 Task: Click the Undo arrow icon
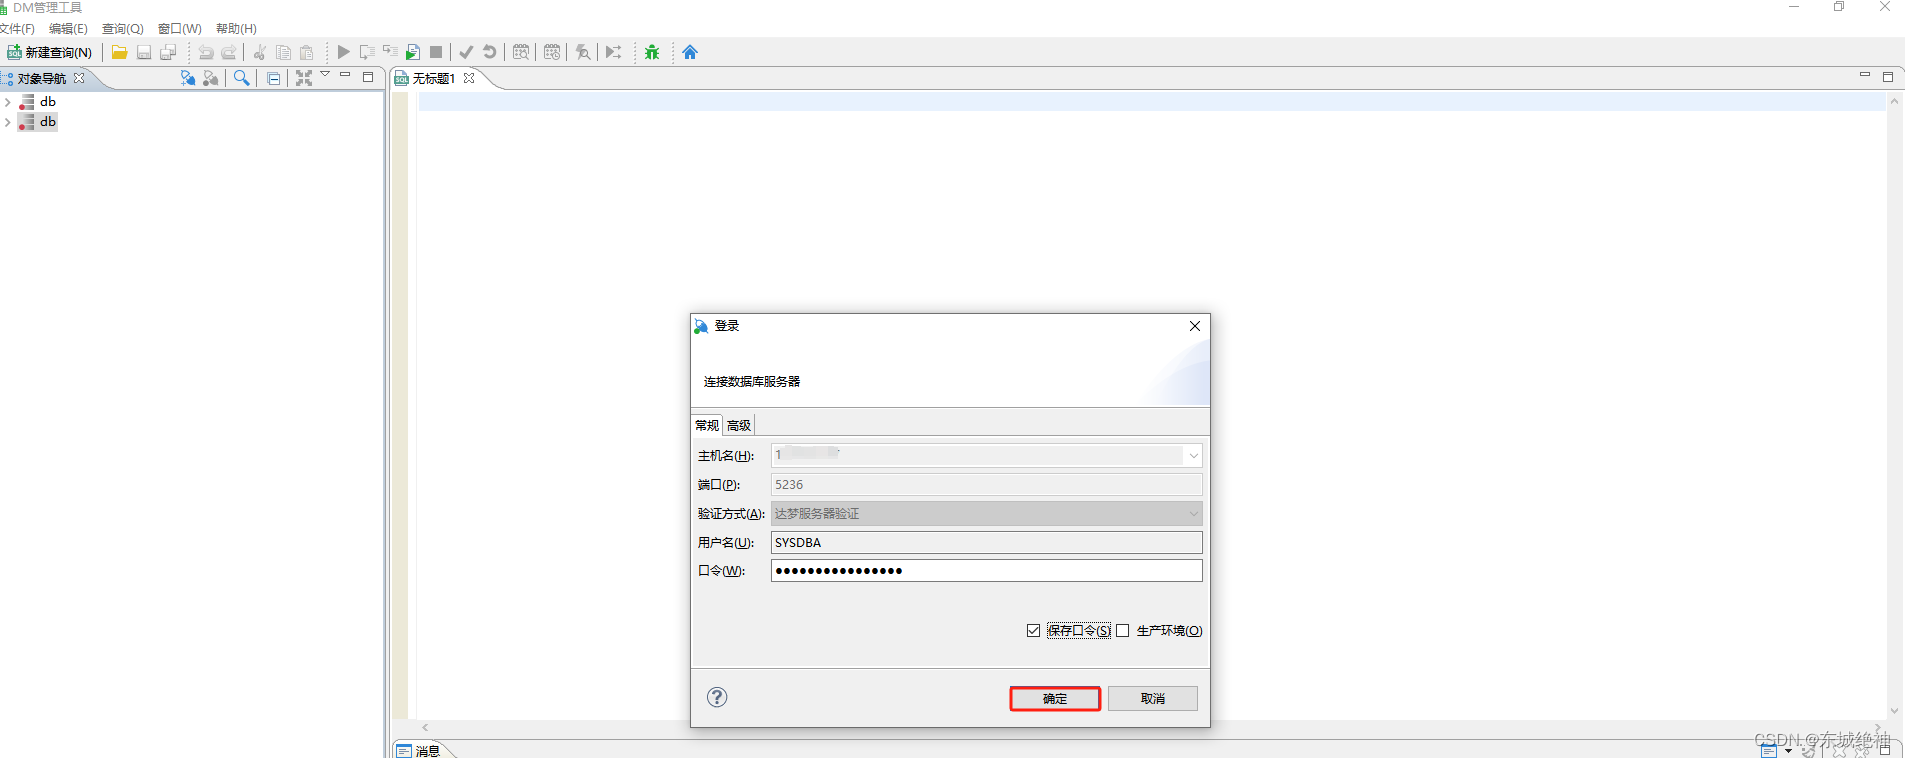[206, 52]
